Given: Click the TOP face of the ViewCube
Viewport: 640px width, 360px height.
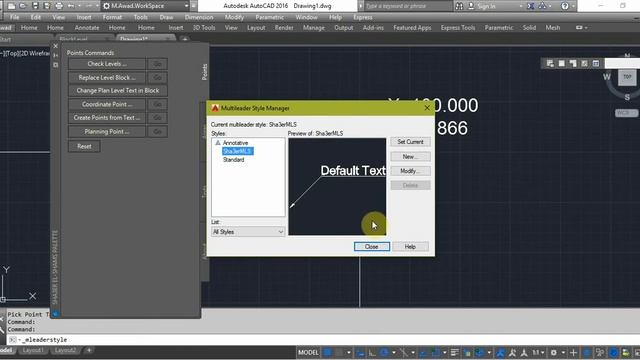Looking at the screenshot, I should [627, 77].
